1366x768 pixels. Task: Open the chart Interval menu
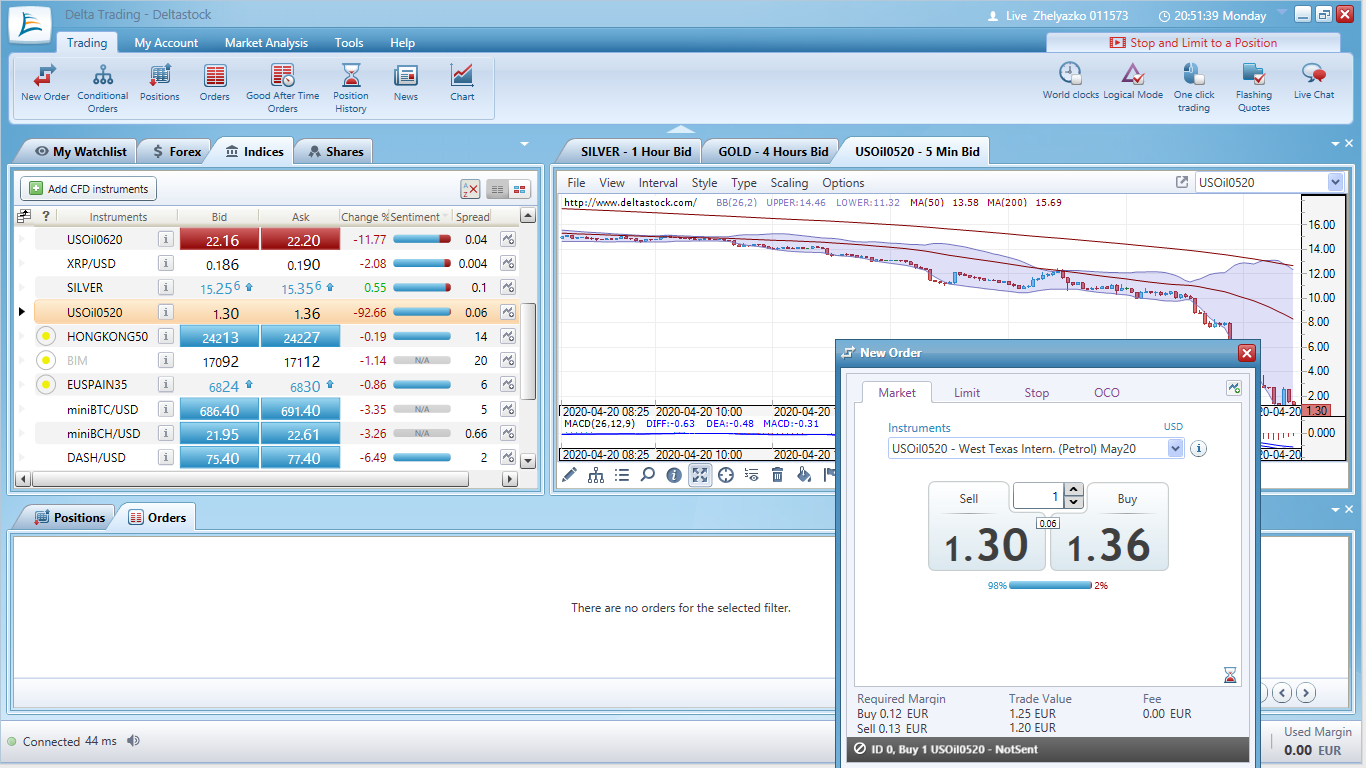(x=658, y=183)
